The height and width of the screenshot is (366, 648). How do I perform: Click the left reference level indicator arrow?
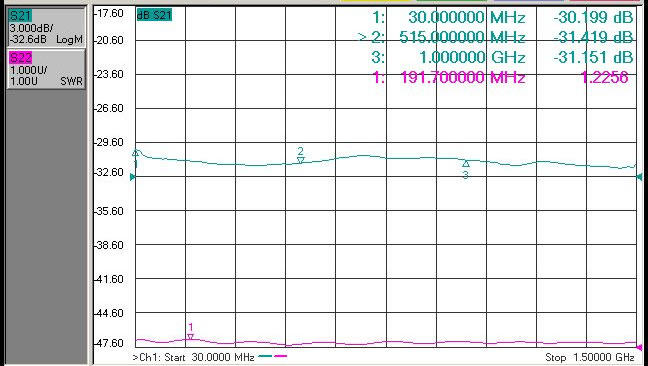click(x=133, y=177)
